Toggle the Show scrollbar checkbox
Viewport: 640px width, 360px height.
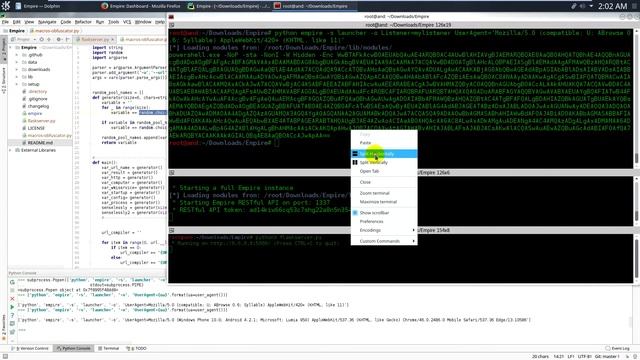tap(355, 213)
